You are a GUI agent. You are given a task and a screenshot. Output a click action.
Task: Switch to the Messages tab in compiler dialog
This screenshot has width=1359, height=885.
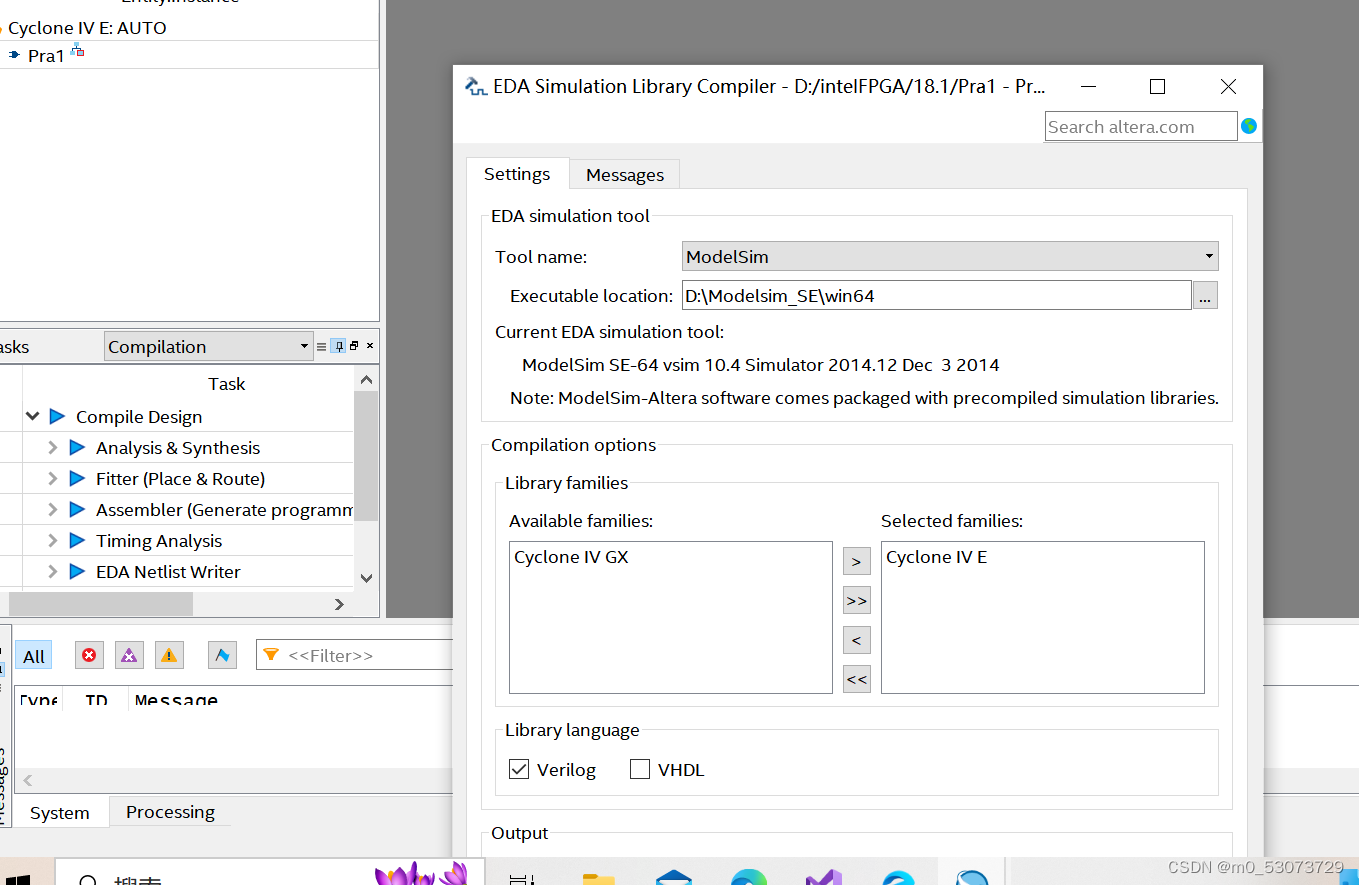click(x=625, y=175)
